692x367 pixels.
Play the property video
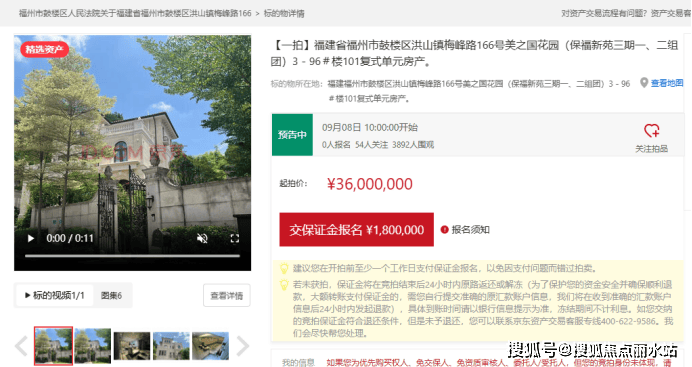point(30,239)
